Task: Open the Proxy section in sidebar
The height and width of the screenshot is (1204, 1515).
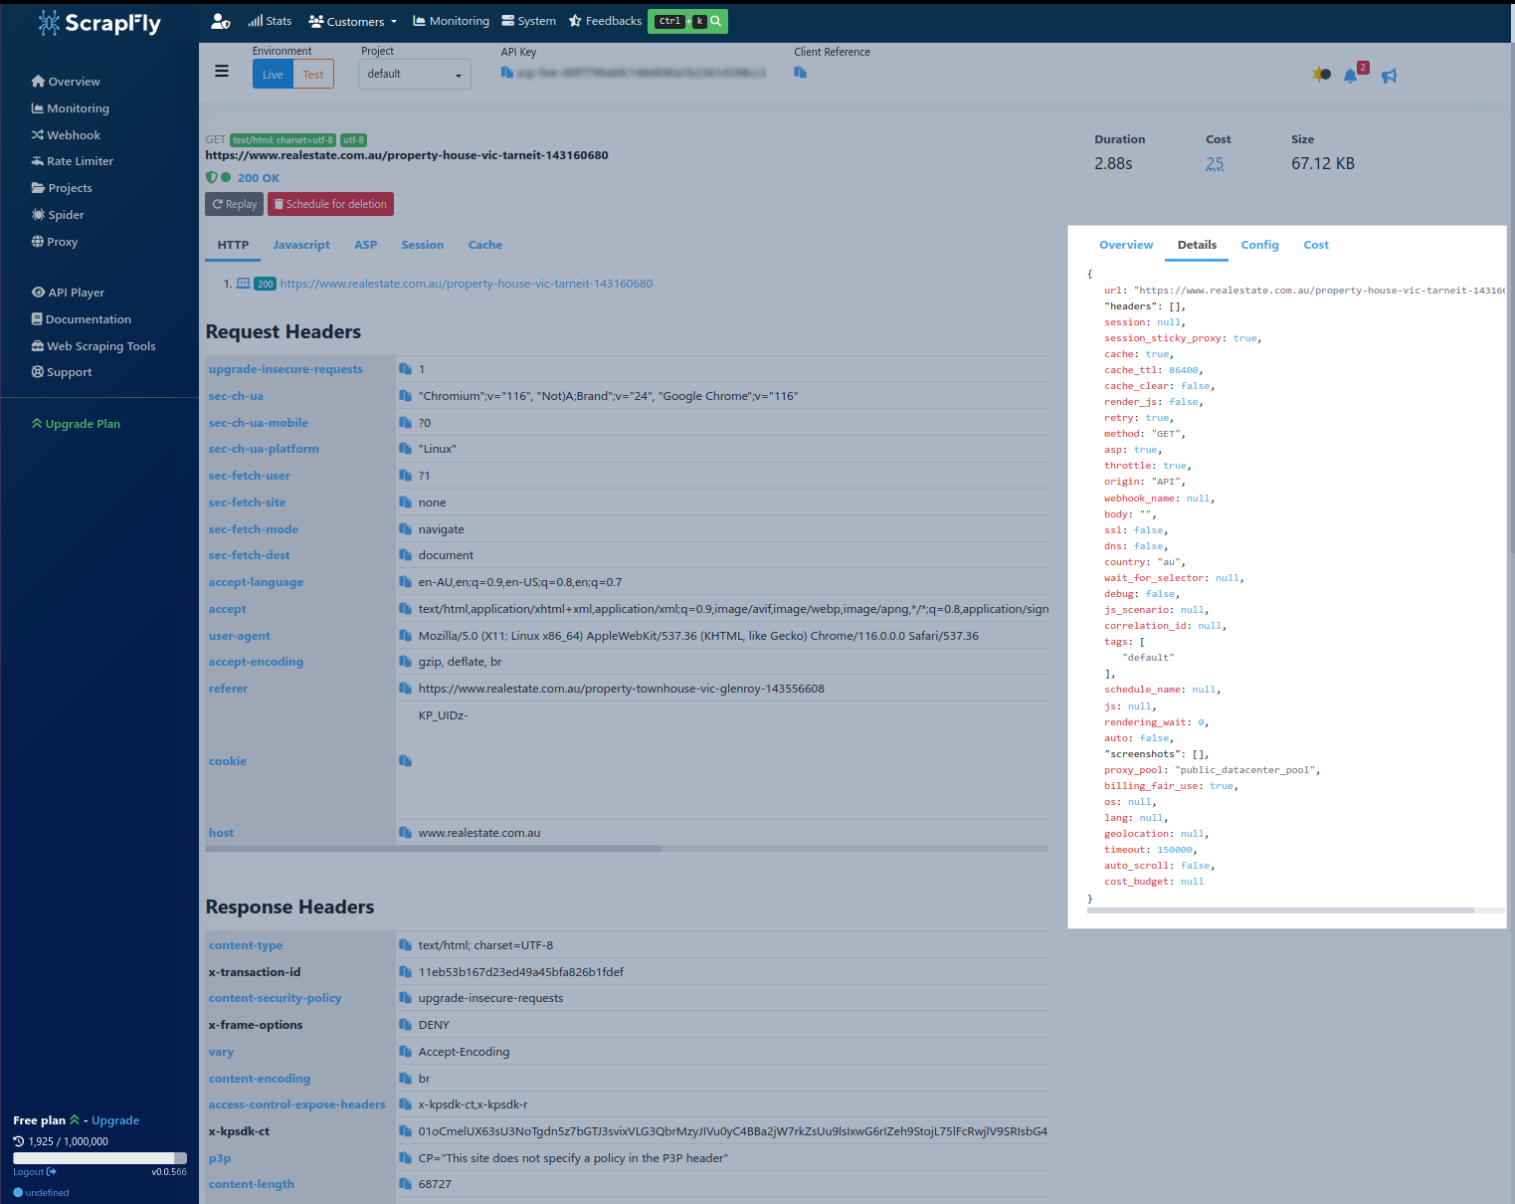Action: coord(62,241)
